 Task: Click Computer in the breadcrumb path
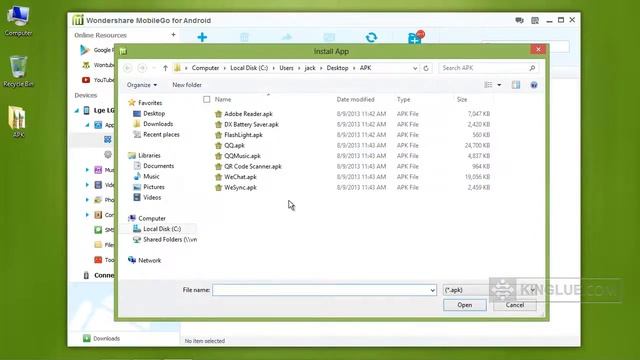coord(205,68)
